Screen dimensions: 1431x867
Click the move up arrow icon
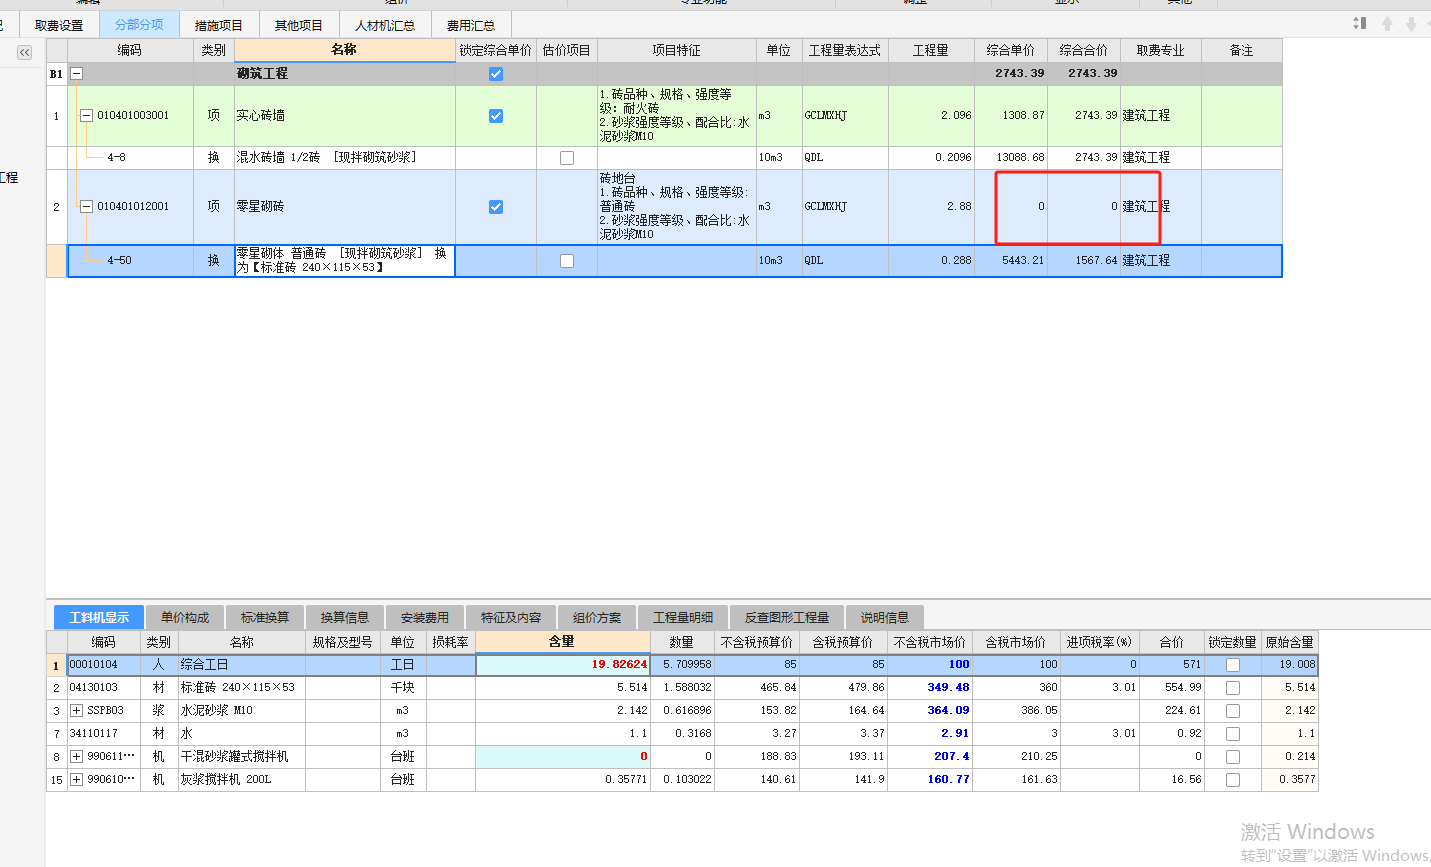pyautogui.click(x=1387, y=23)
